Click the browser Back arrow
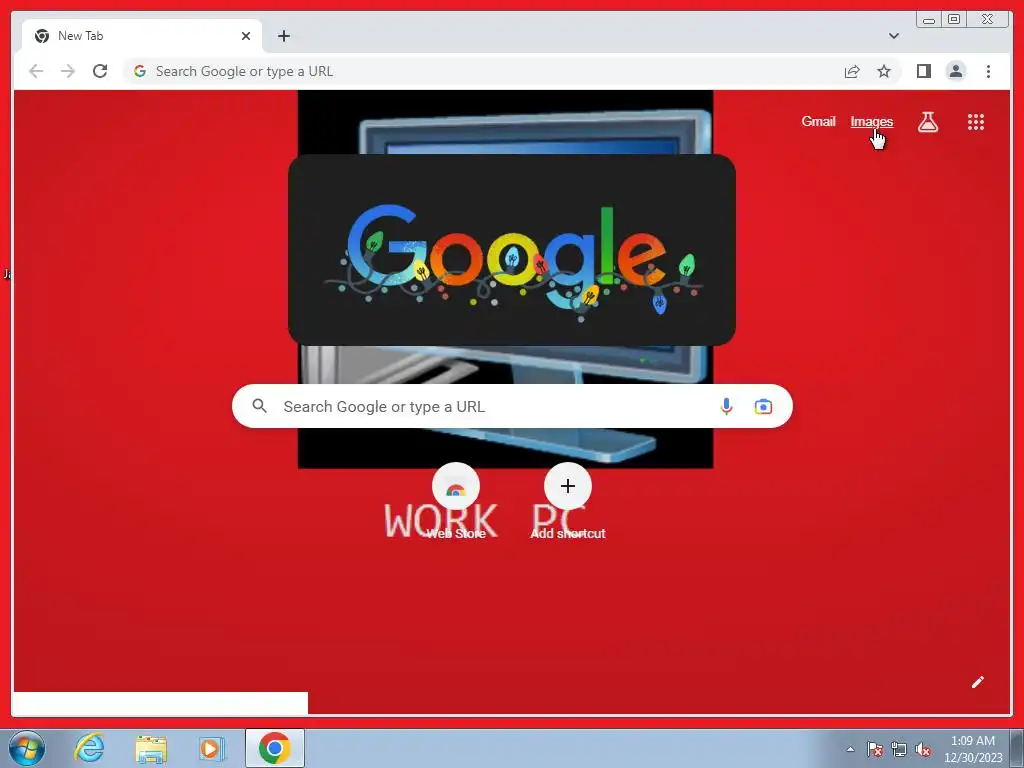The width and height of the screenshot is (1024, 768). pyautogui.click(x=36, y=71)
